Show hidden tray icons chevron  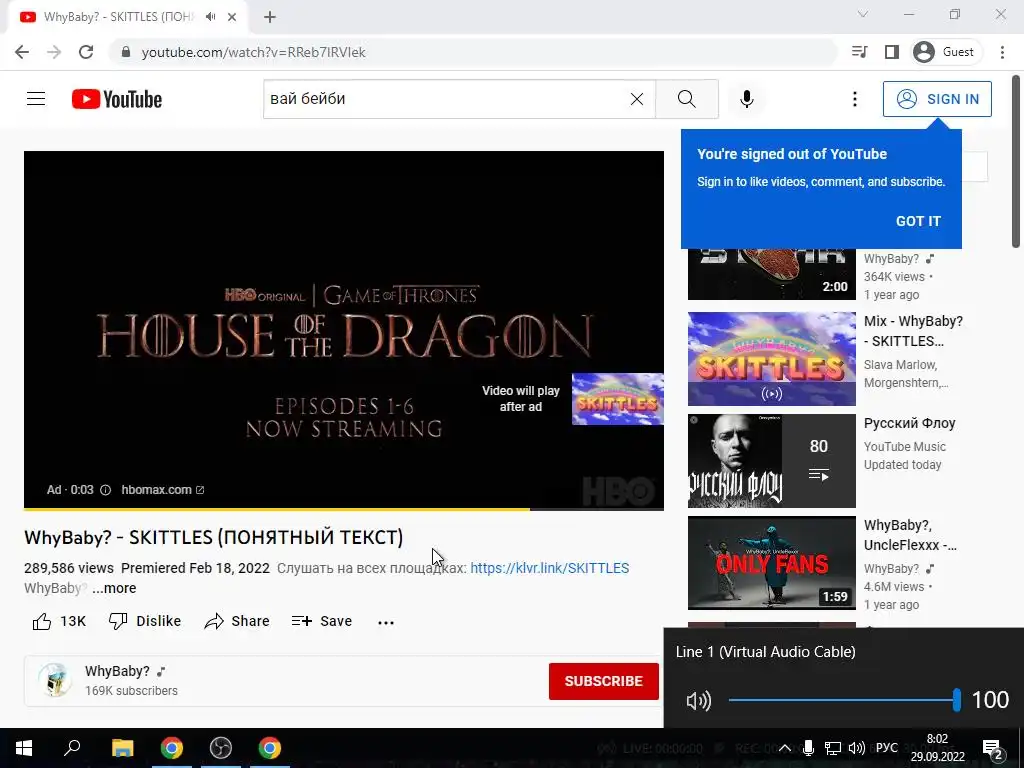tap(785, 748)
